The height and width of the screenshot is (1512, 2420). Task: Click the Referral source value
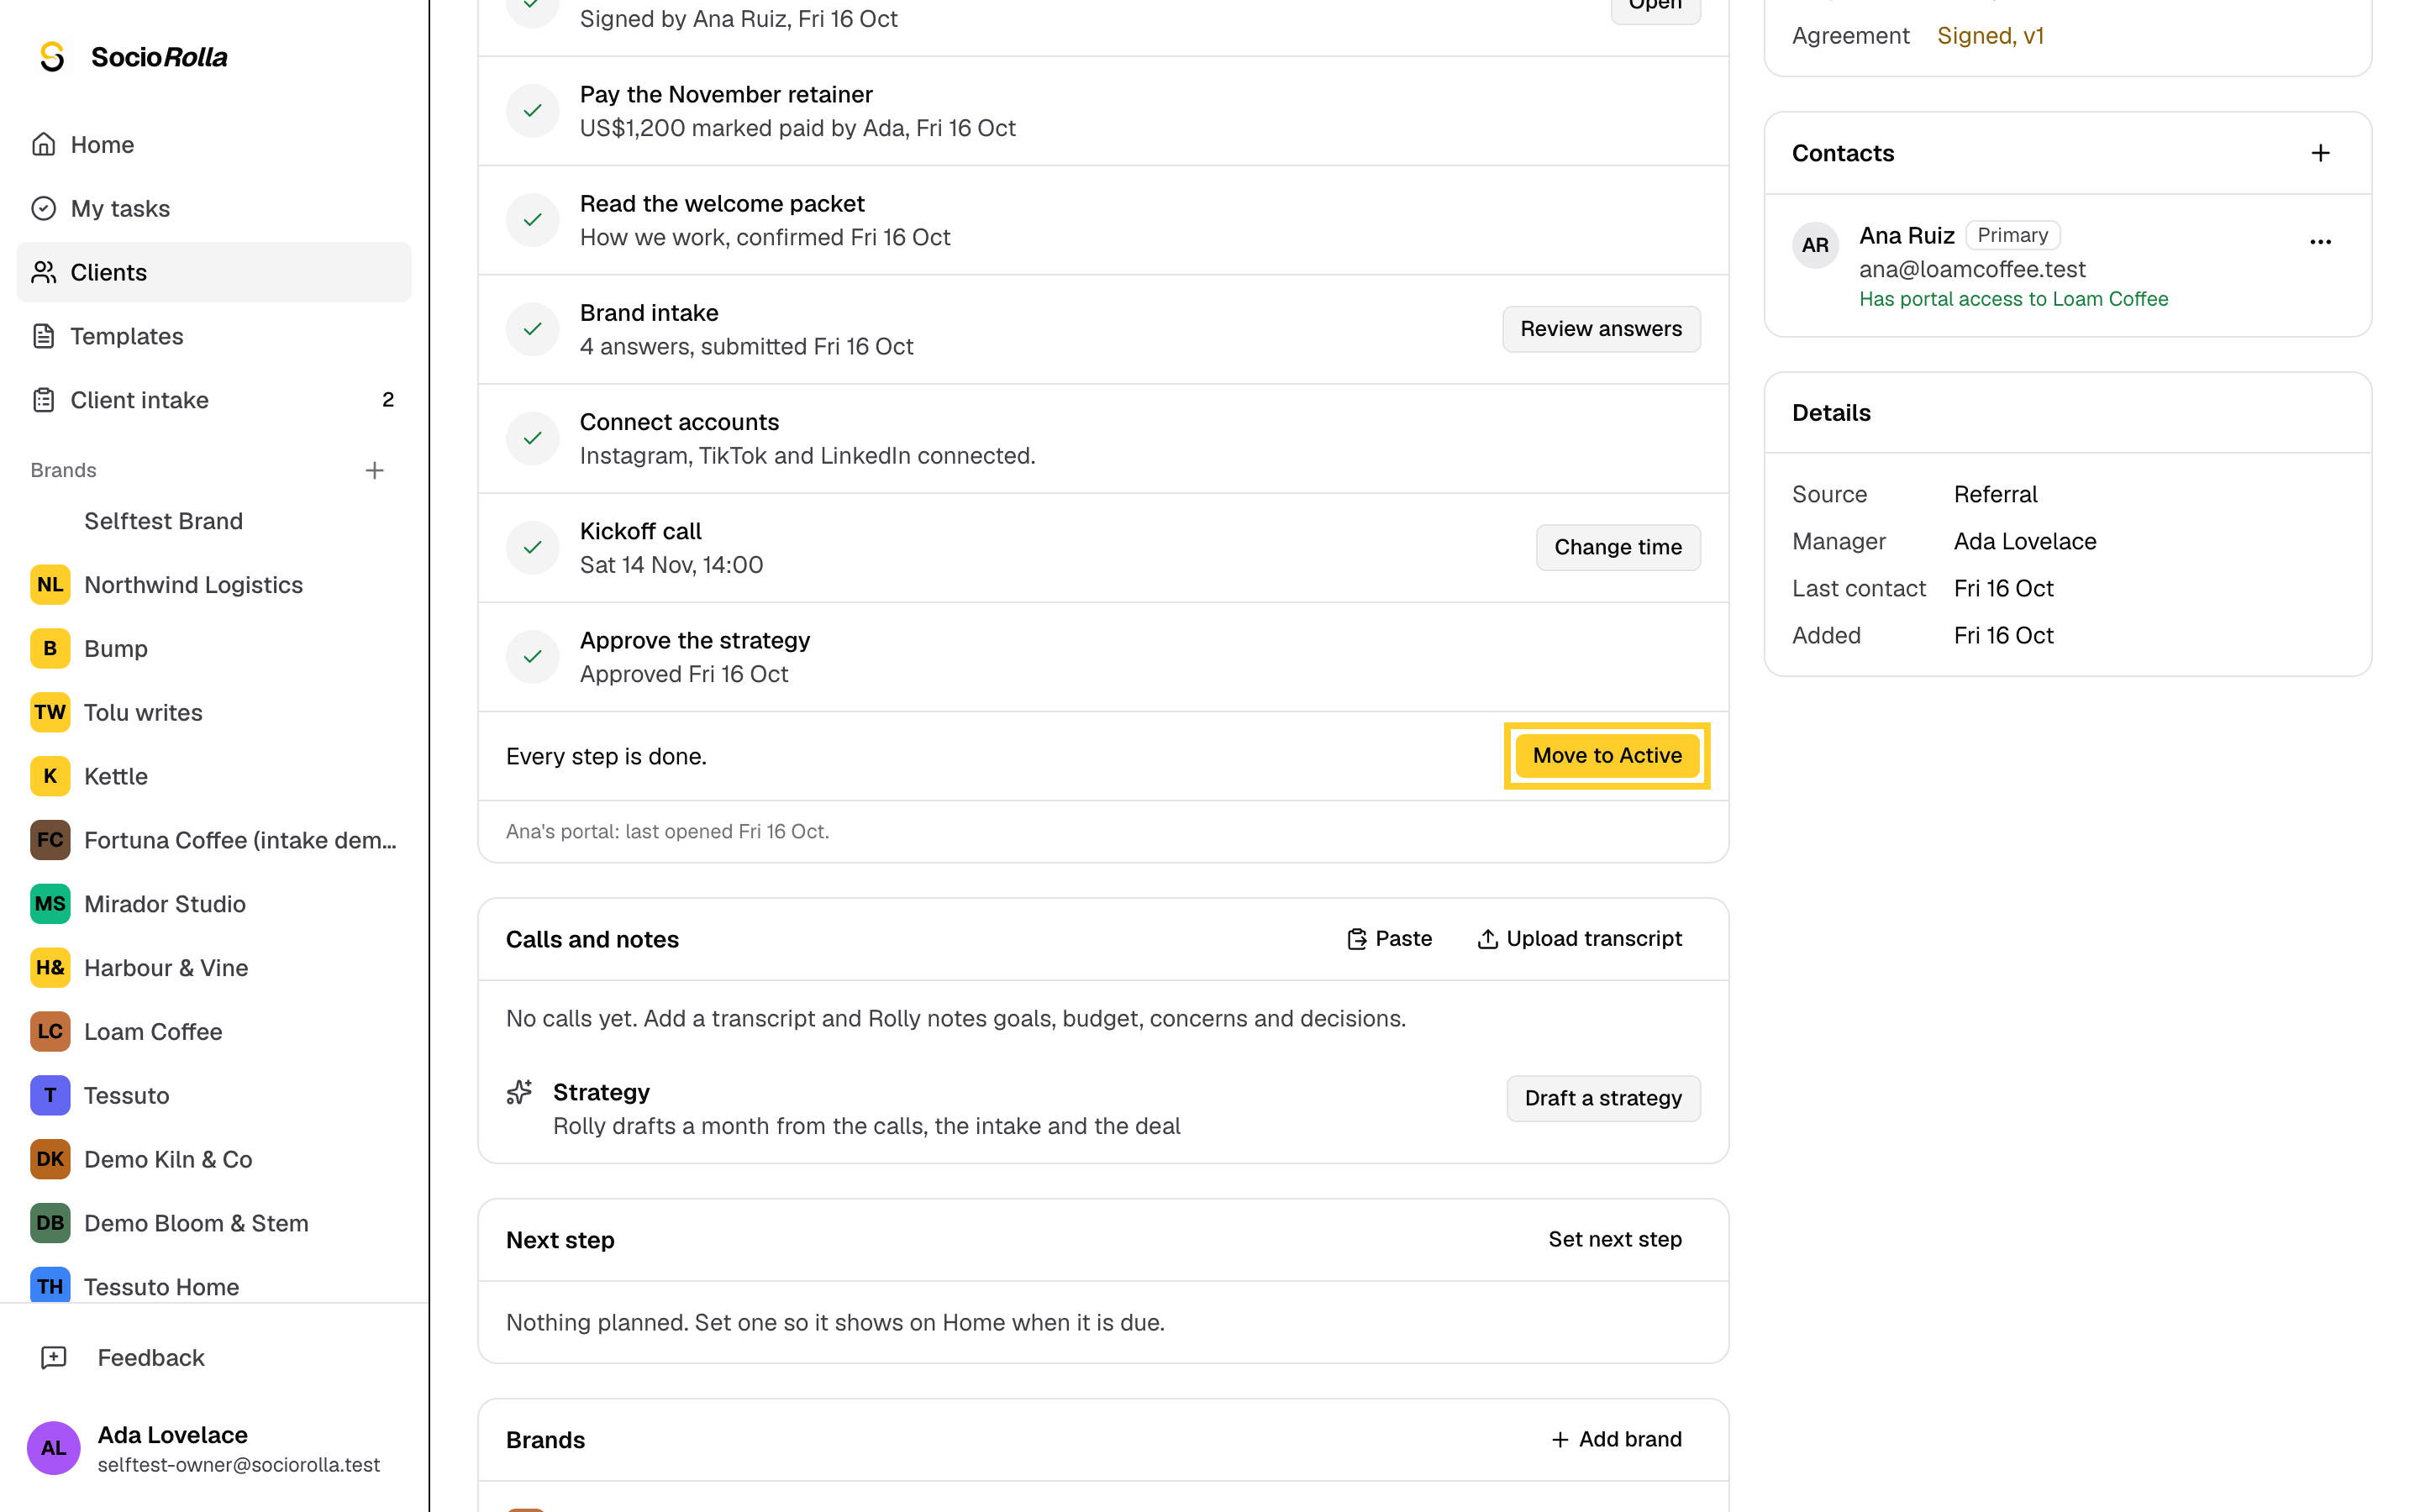(1995, 494)
